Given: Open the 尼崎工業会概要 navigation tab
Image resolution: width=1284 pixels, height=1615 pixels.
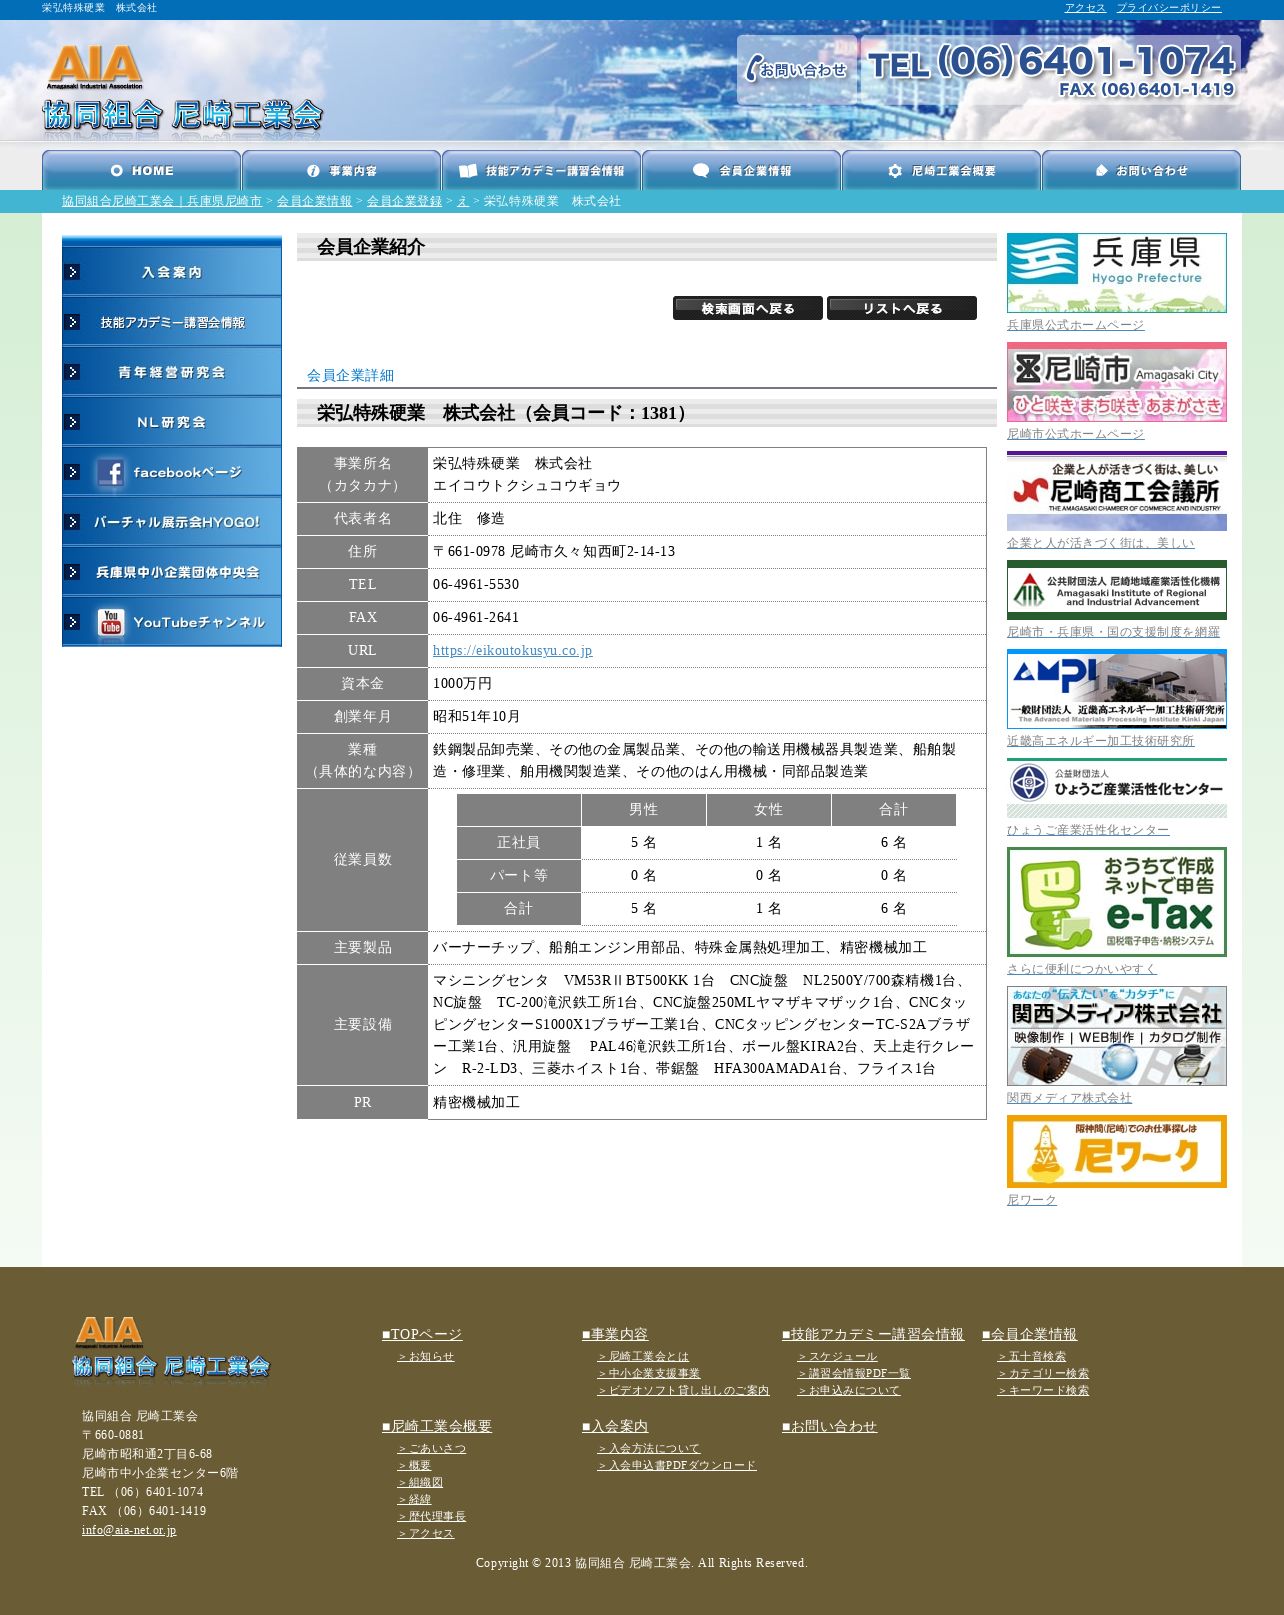Looking at the screenshot, I should point(941,170).
